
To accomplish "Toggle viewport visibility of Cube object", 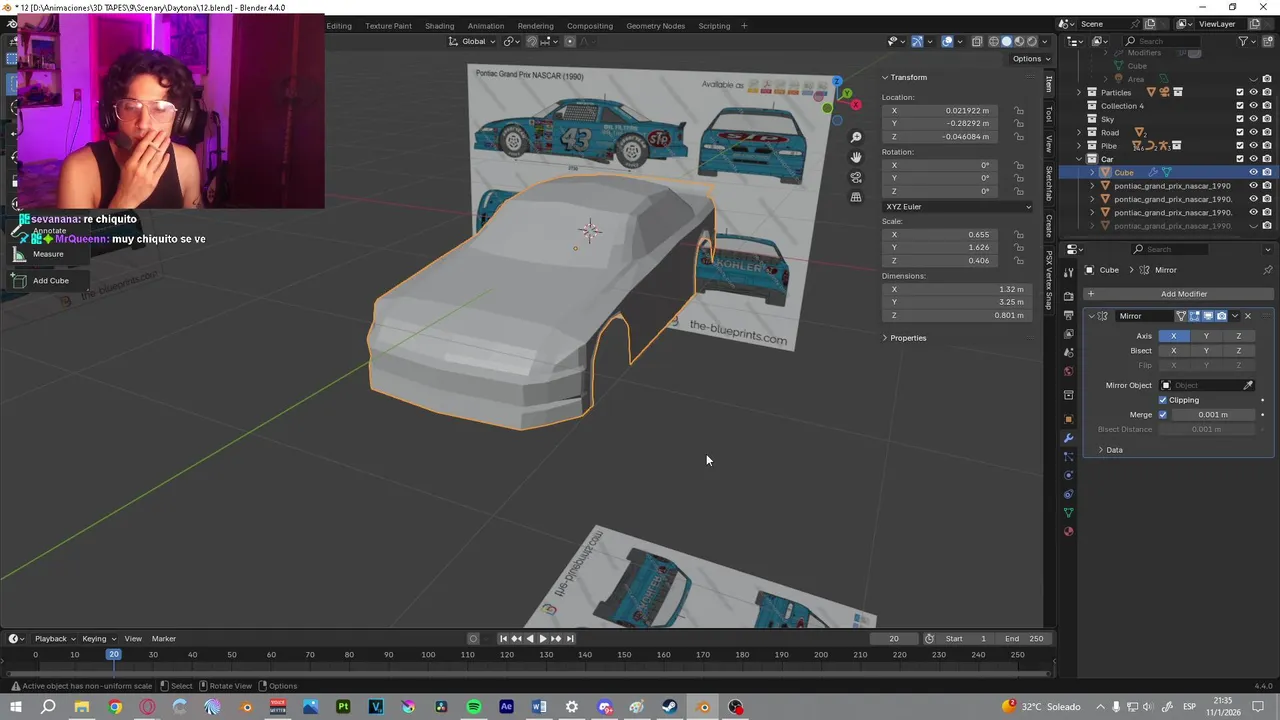I will tap(1253, 172).
